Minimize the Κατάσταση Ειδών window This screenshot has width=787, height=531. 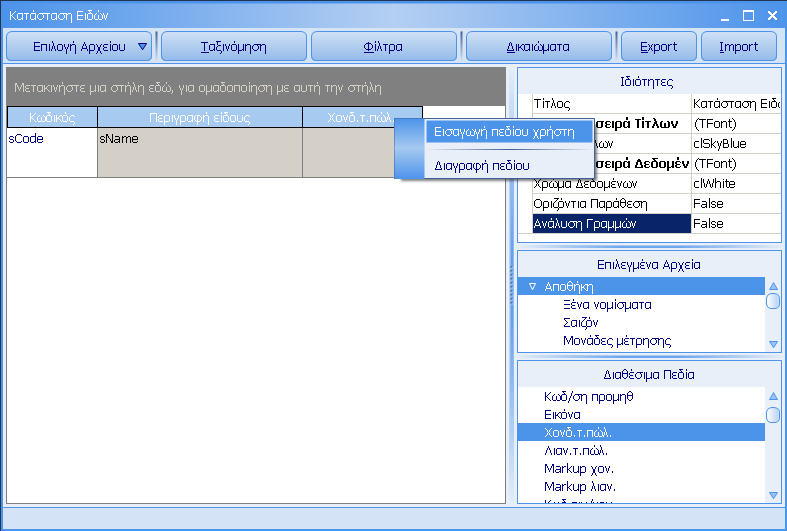pyautogui.click(x=724, y=16)
